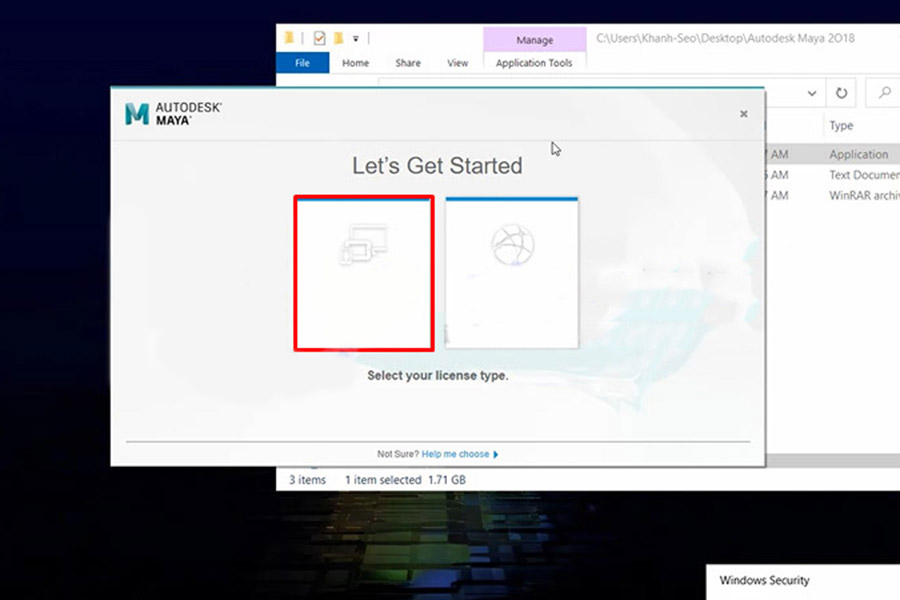Sort by the Type column header
900x600 pixels.
pos(841,126)
